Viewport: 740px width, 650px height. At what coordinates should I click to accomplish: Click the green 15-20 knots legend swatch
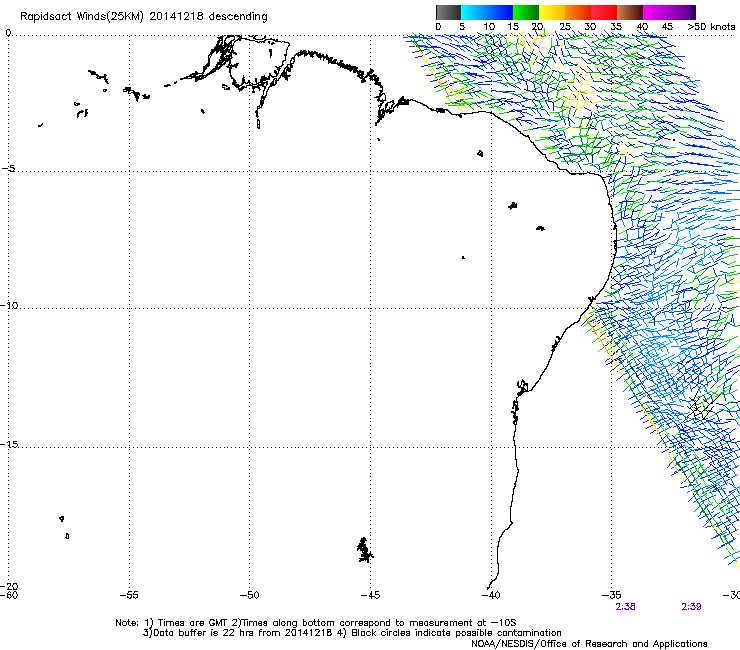click(x=526, y=12)
